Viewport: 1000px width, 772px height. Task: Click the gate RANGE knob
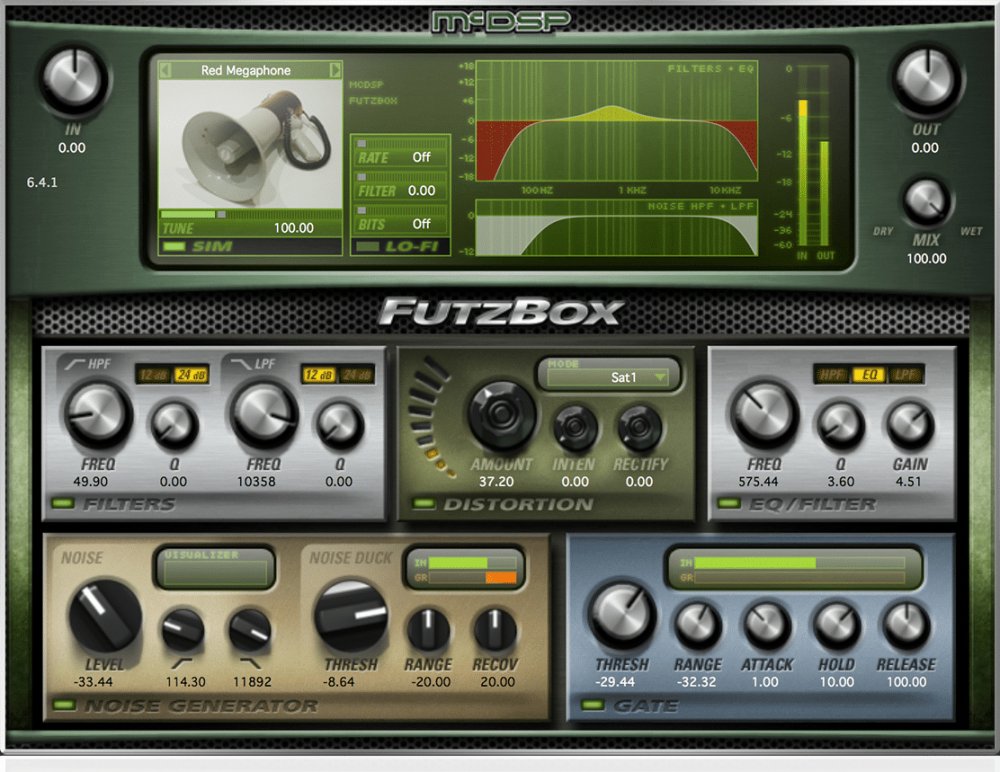[698, 625]
